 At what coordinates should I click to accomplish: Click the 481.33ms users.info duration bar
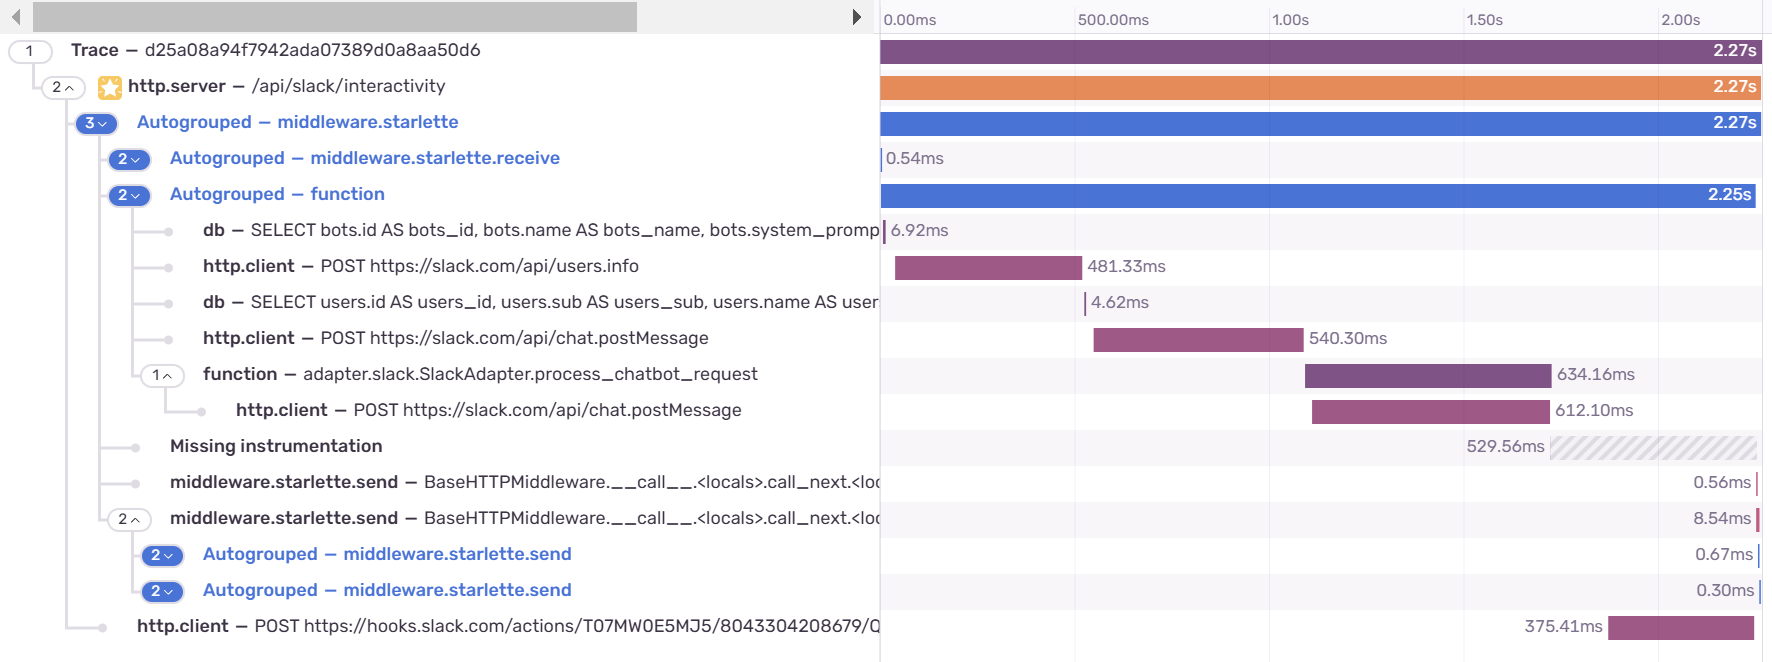(x=988, y=267)
